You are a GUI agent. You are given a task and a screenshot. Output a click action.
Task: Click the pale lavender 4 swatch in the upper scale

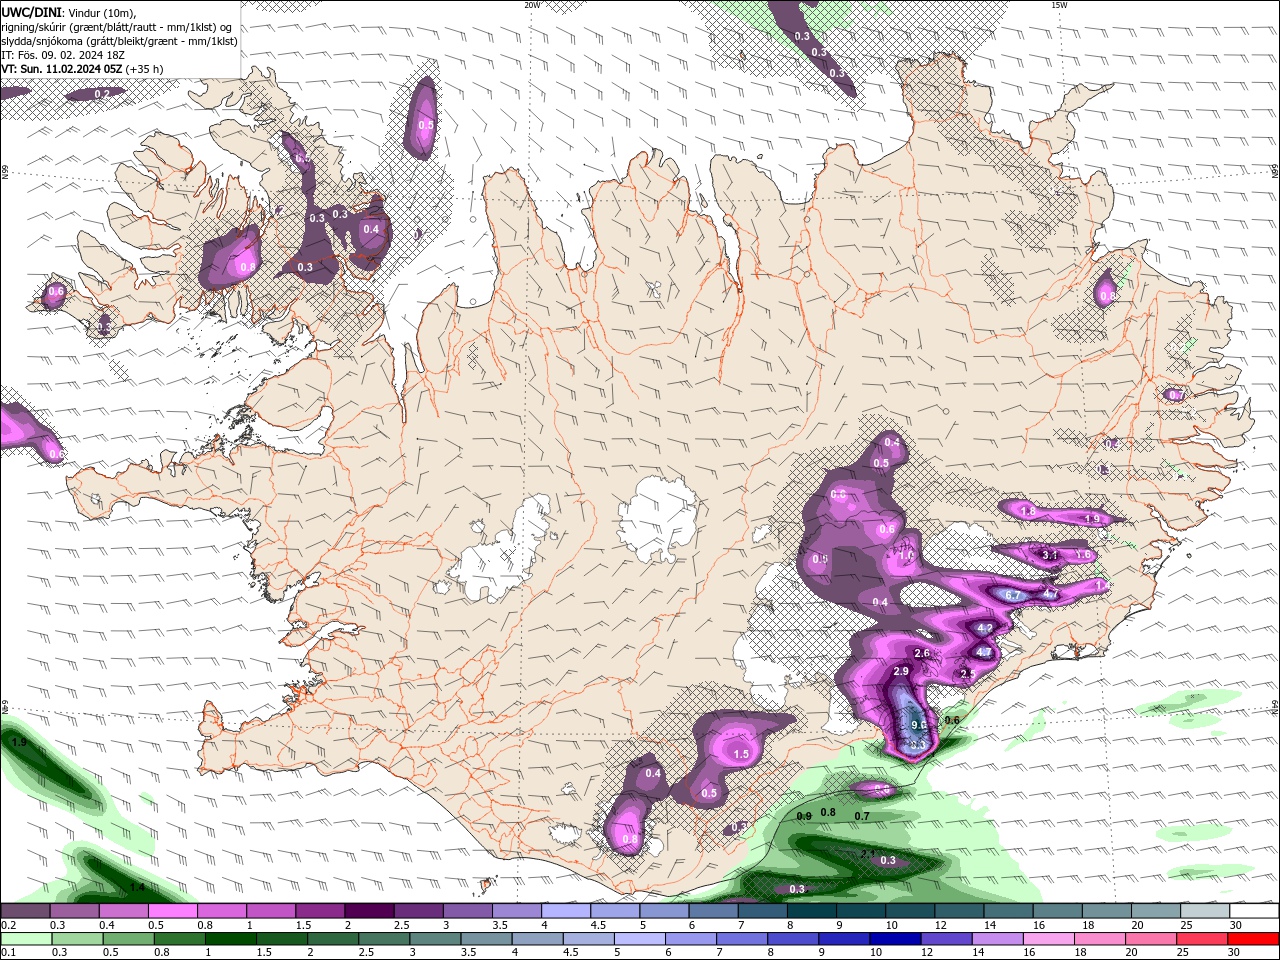566,911
